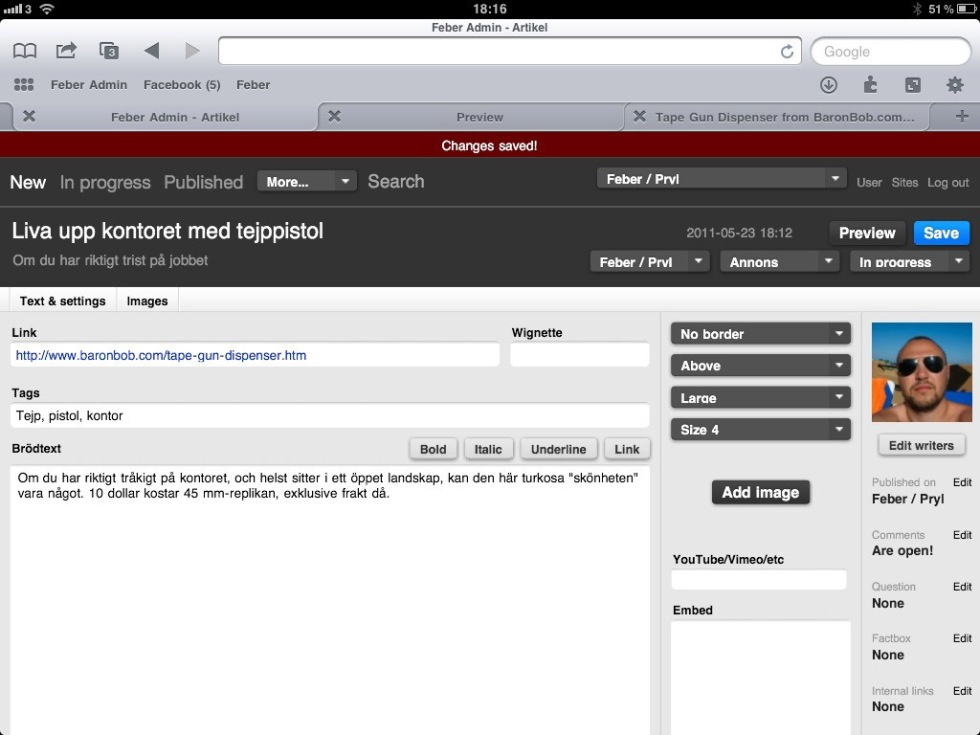
Task: Click the blue Save button
Action: 940,233
